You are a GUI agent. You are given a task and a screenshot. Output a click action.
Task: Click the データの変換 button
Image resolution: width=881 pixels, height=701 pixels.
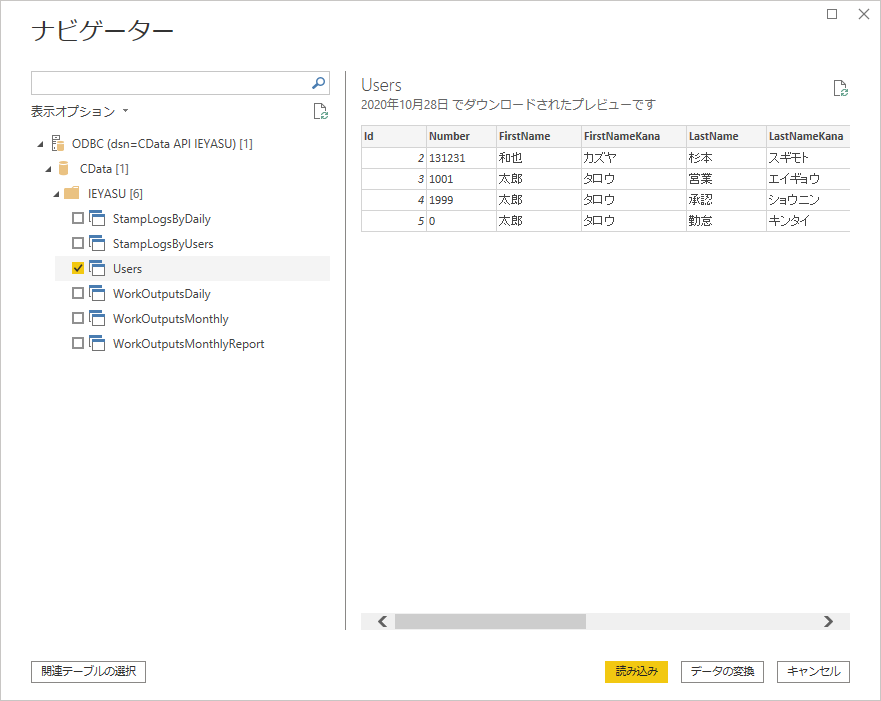pyautogui.click(x=722, y=671)
